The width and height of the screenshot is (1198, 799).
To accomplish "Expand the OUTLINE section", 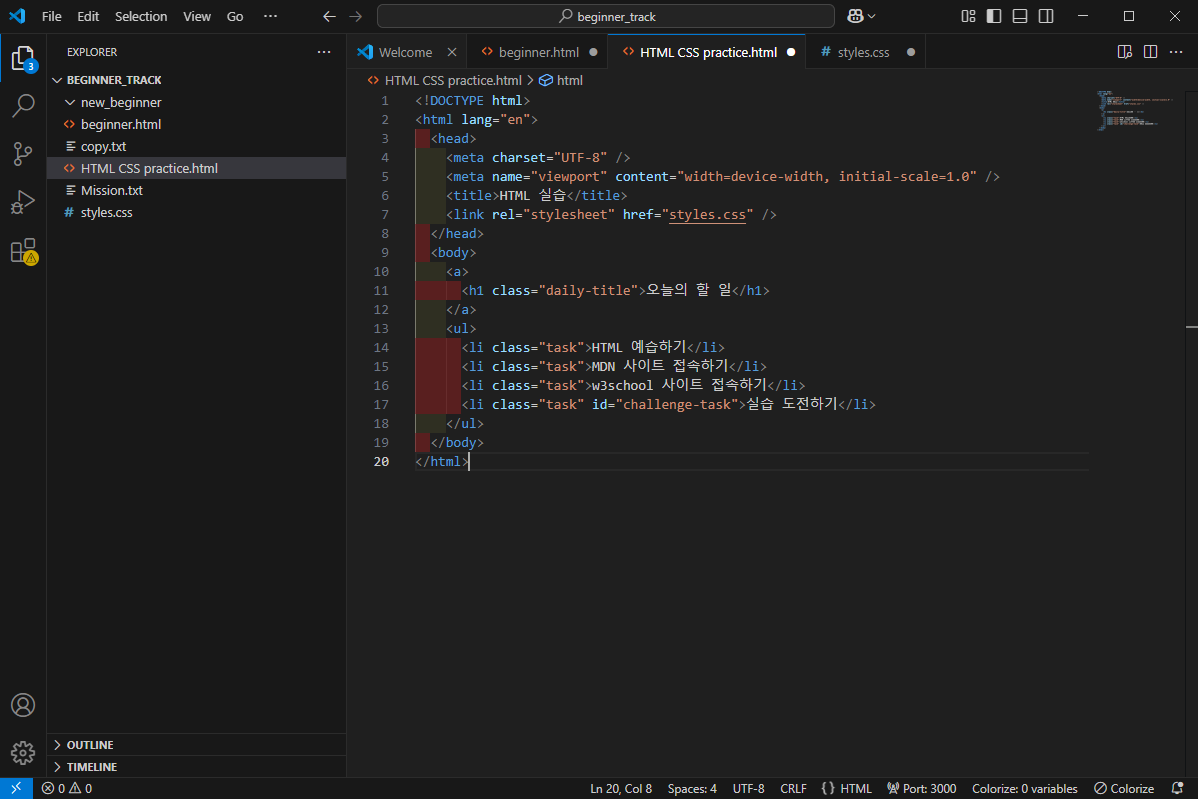I will [x=90, y=745].
